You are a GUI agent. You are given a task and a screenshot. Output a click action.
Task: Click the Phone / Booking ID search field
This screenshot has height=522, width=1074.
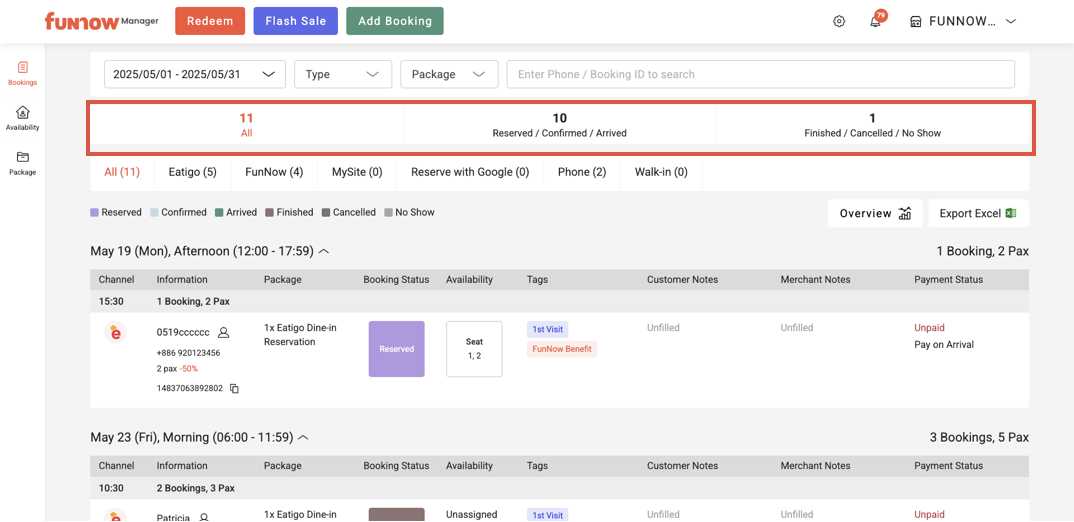[760, 74]
